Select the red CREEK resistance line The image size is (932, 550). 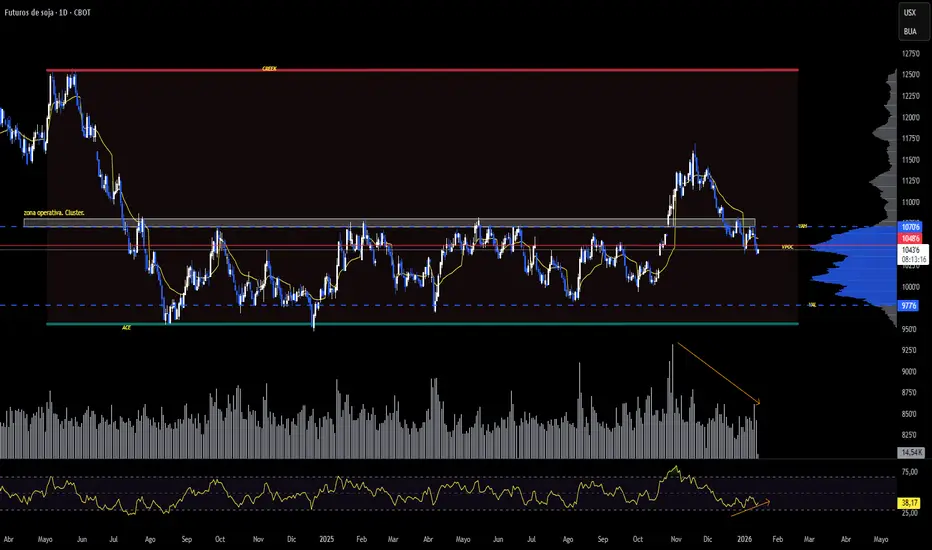coord(422,70)
